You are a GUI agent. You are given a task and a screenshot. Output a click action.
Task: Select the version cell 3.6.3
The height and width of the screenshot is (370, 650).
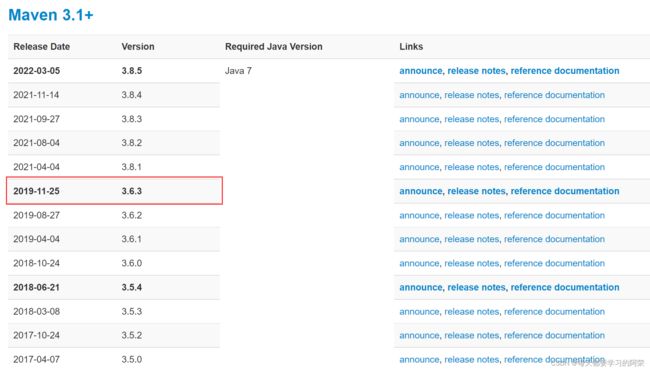coord(132,191)
